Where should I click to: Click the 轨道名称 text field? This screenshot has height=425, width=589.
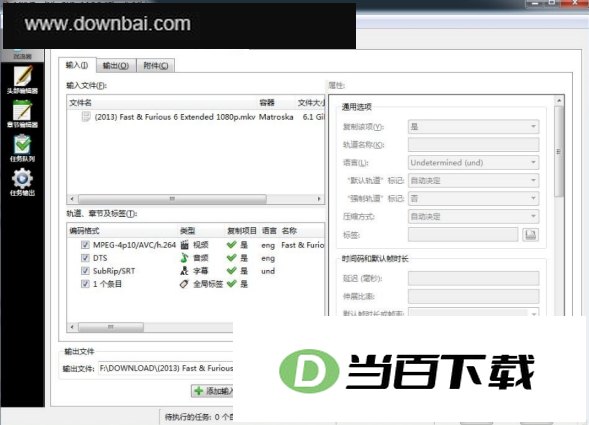coord(473,145)
